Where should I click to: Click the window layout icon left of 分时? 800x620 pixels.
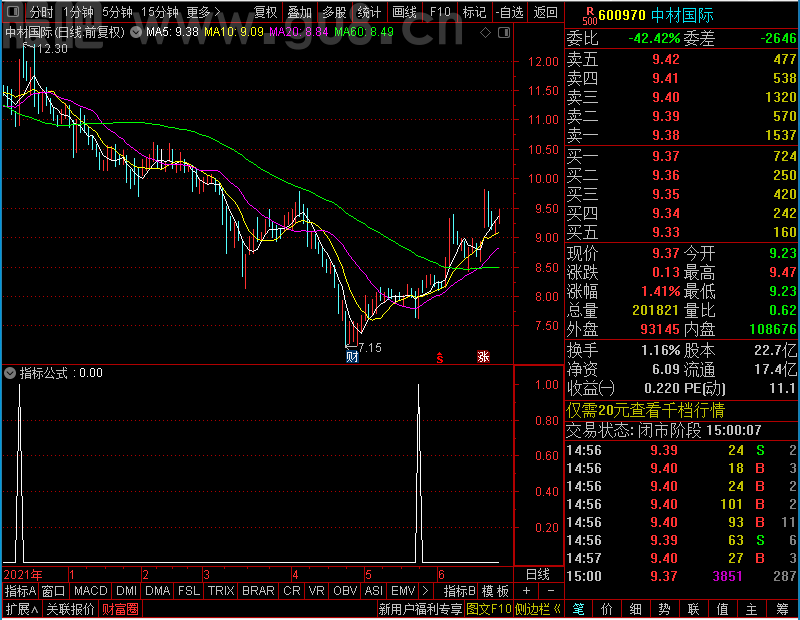(13, 11)
